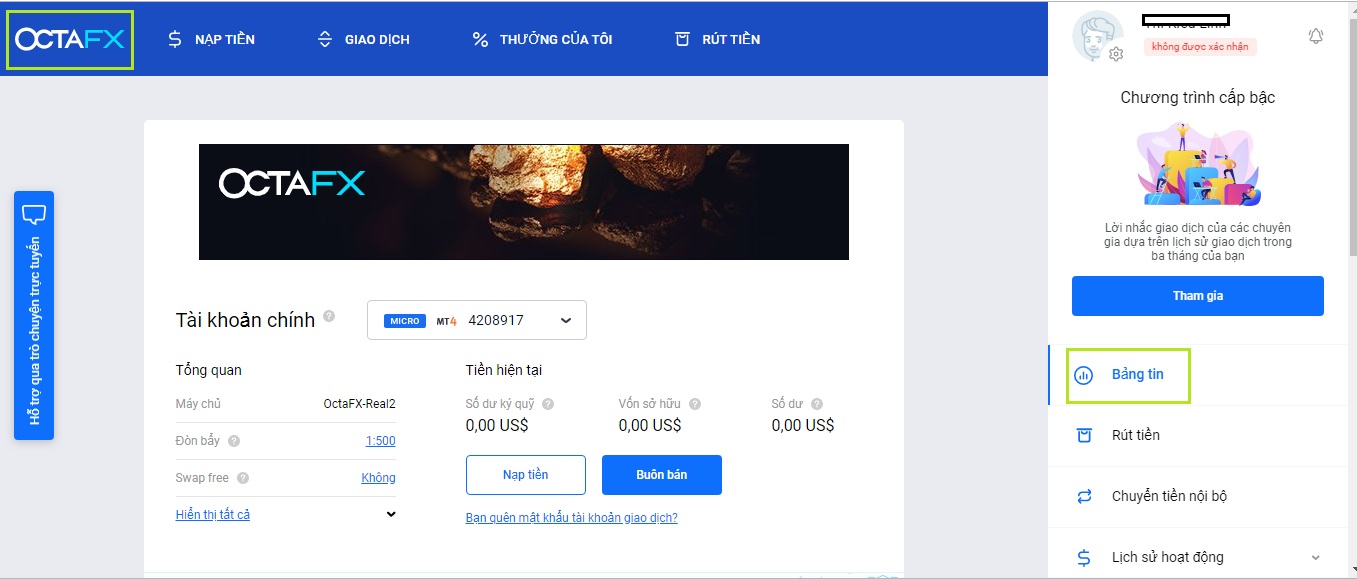
Task: Click the 1:500 leverage link
Action: point(381,441)
